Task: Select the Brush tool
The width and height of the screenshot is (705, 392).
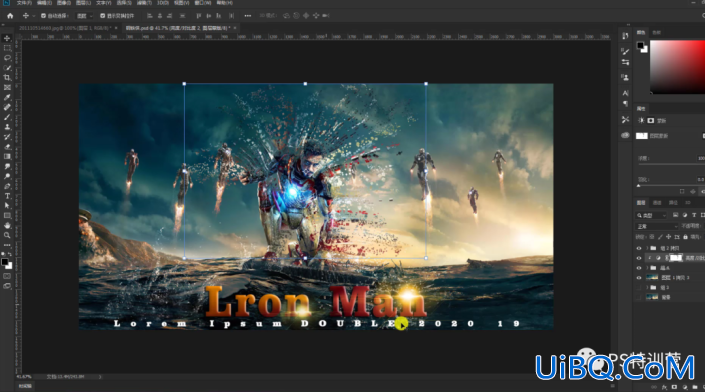Action: tap(7, 117)
